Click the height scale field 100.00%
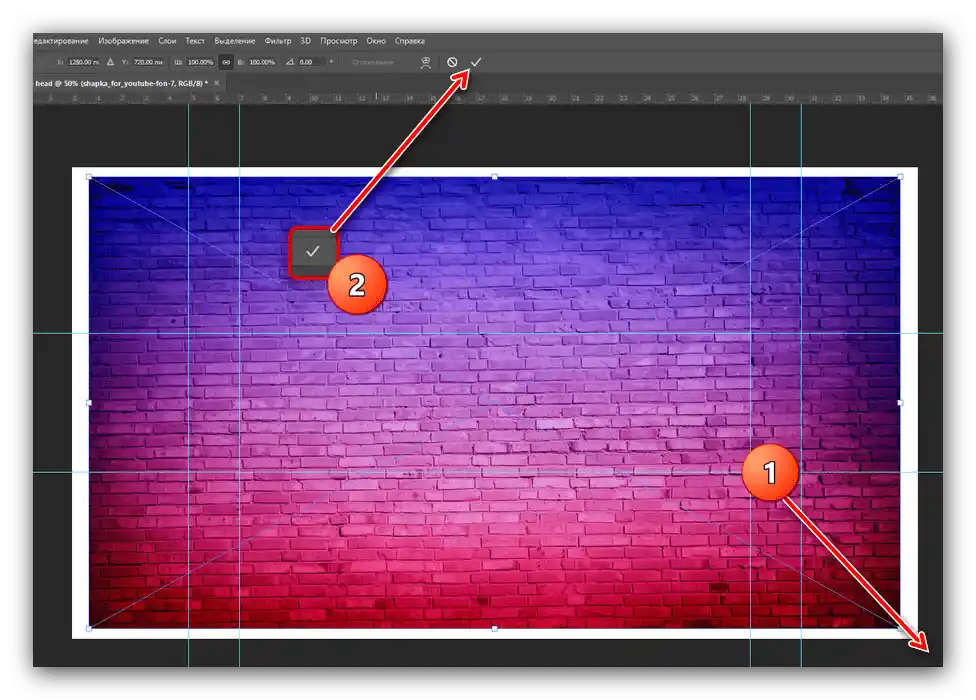Screen dimensions: 976x700 coord(262,62)
